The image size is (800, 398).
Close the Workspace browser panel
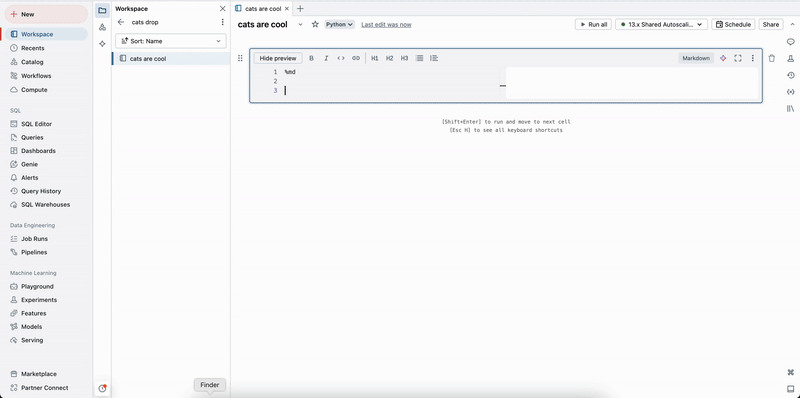tap(222, 9)
